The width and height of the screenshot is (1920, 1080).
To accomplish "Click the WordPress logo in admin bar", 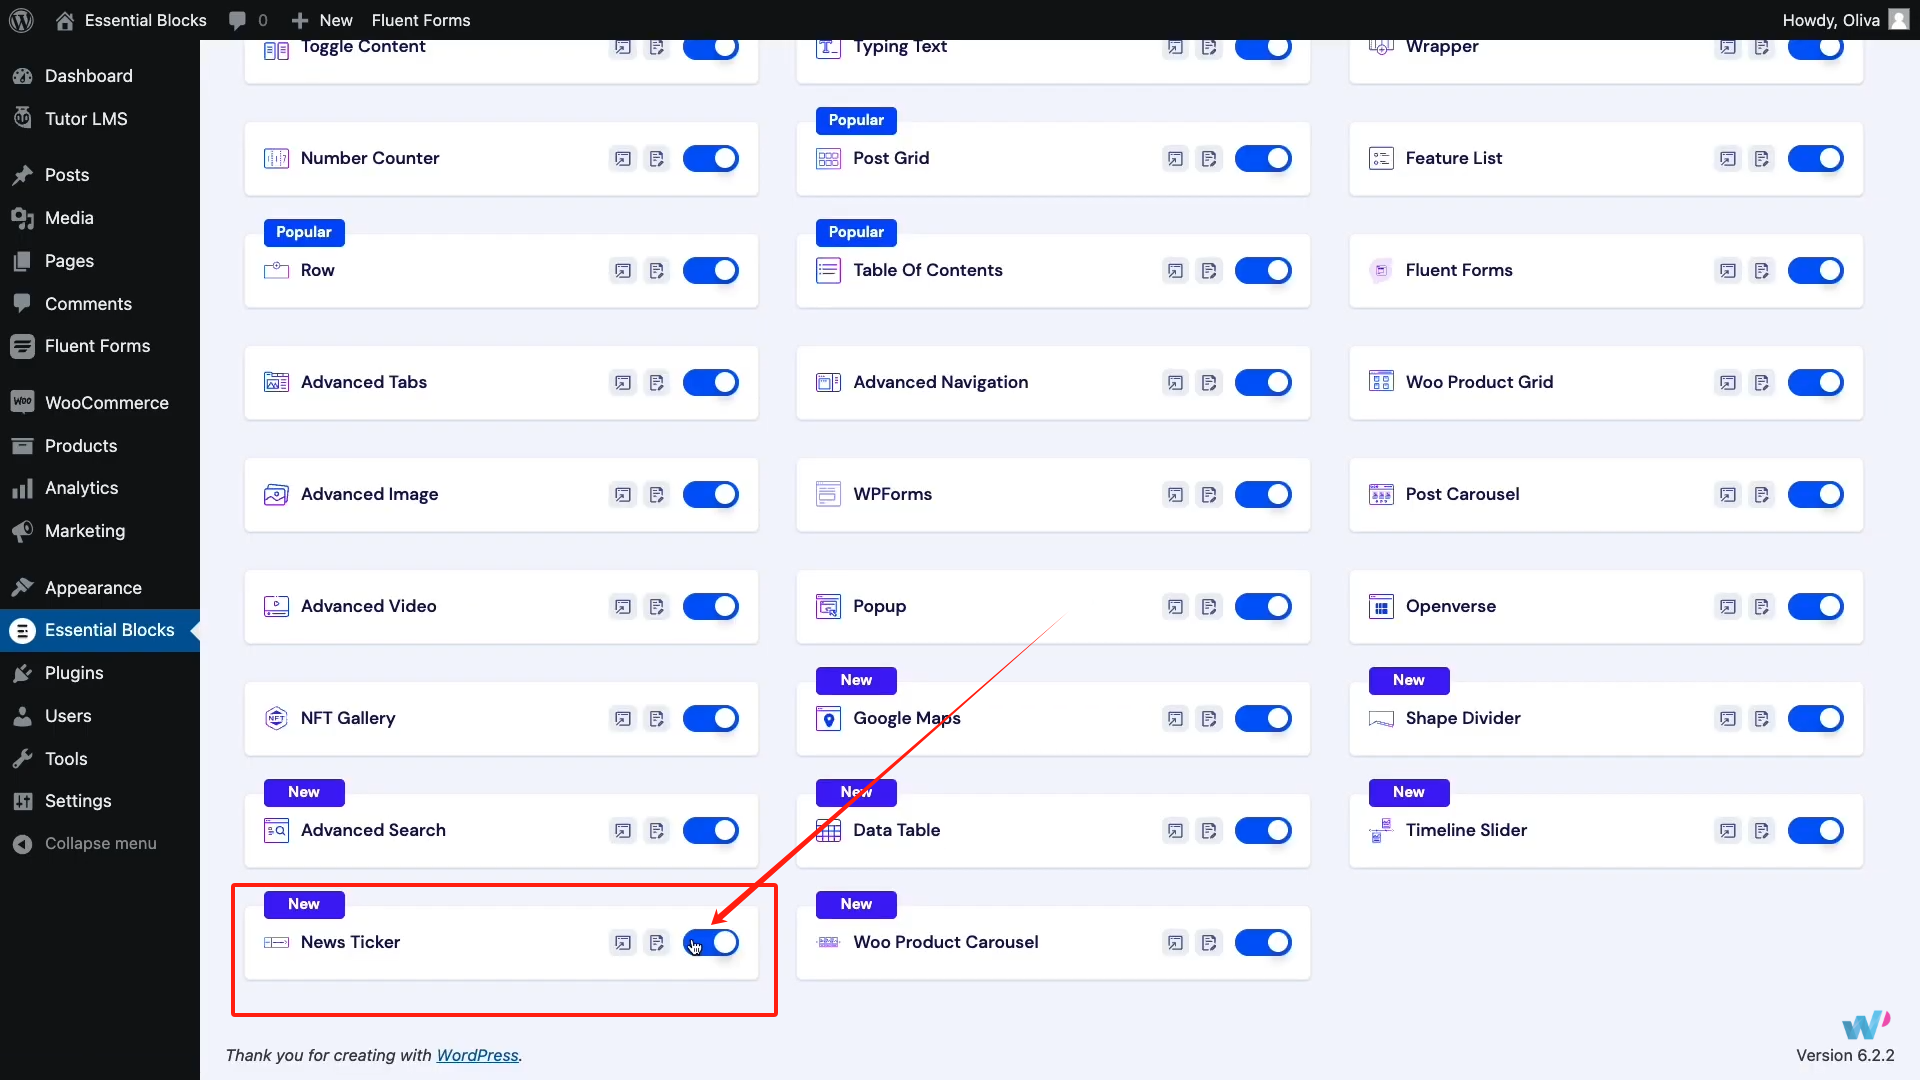I will coord(21,20).
